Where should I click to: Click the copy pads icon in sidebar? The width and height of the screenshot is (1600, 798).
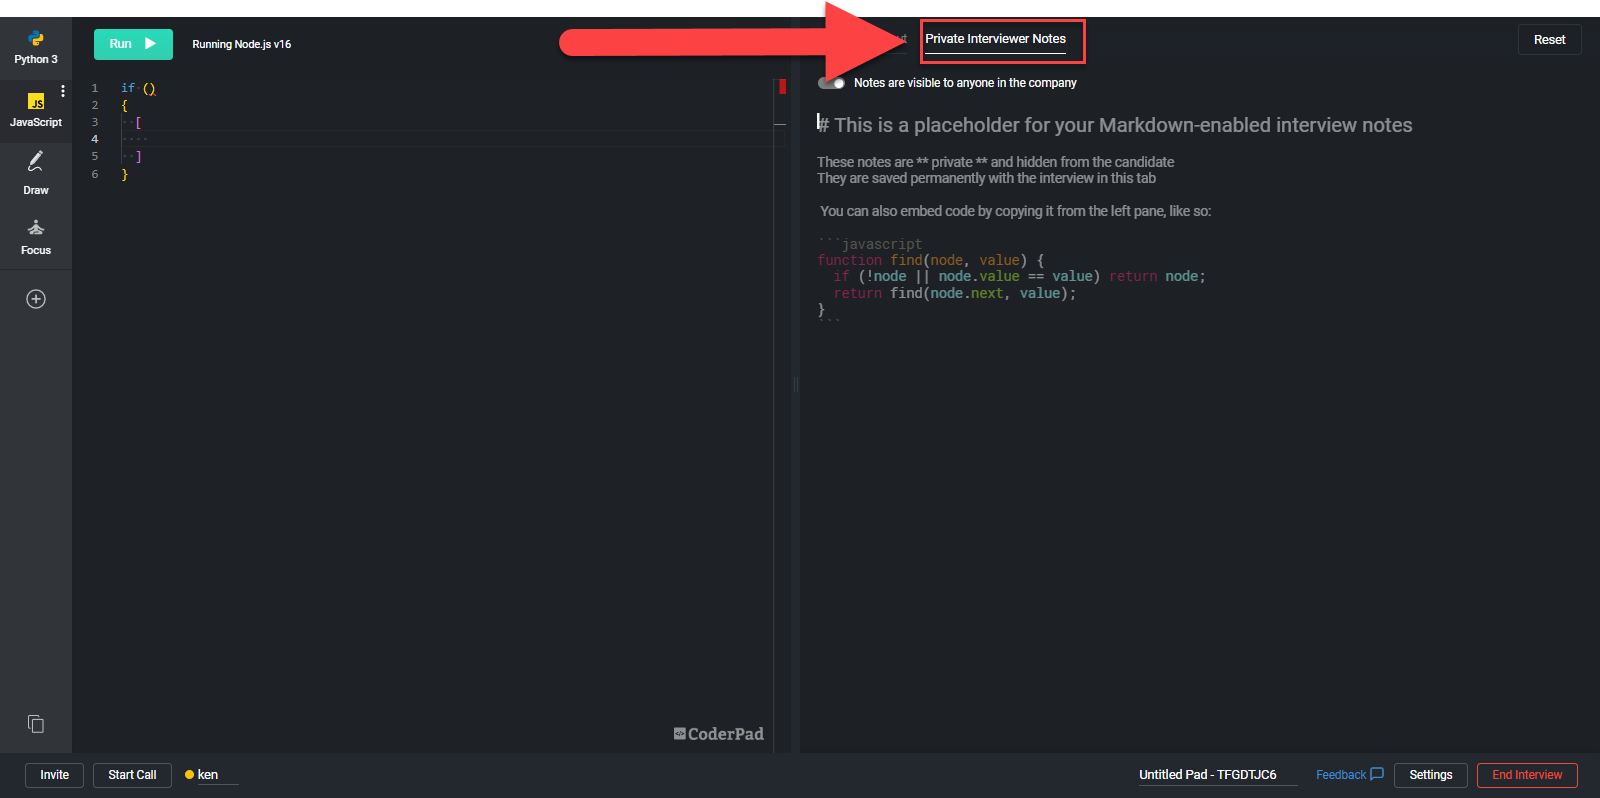(x=36, y=724)
